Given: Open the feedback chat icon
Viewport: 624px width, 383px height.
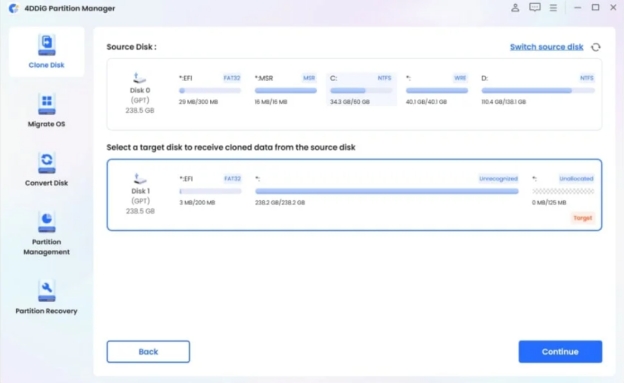Looking at the screenshot, I should (x=534, y=8).
